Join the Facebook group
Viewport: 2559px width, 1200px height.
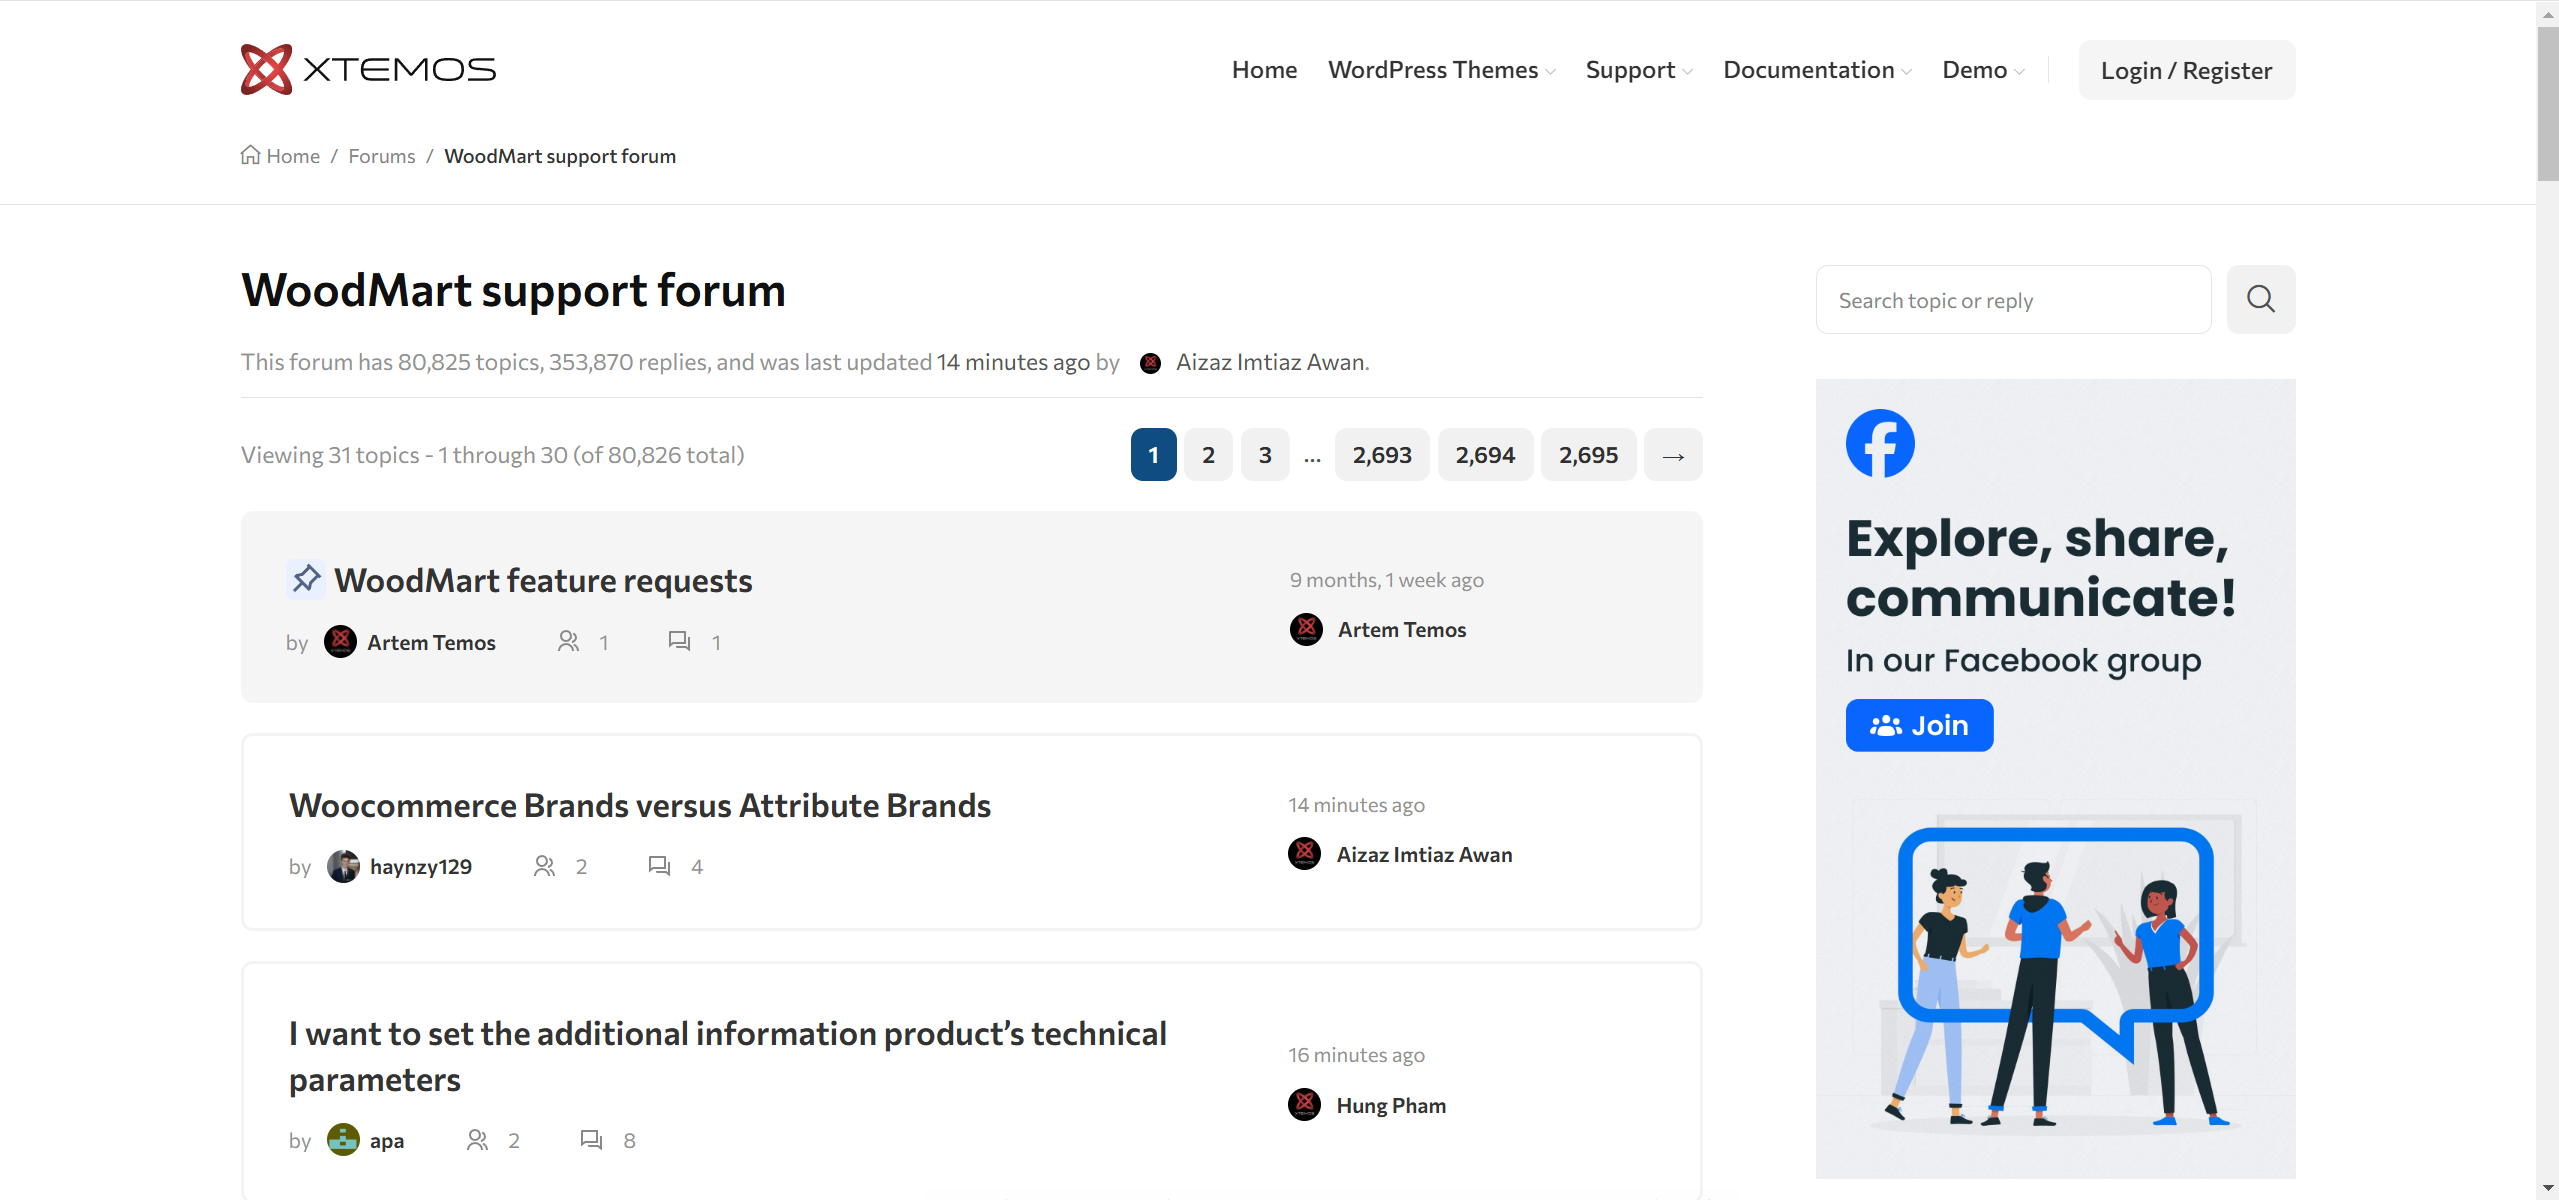click(1918, 725)
